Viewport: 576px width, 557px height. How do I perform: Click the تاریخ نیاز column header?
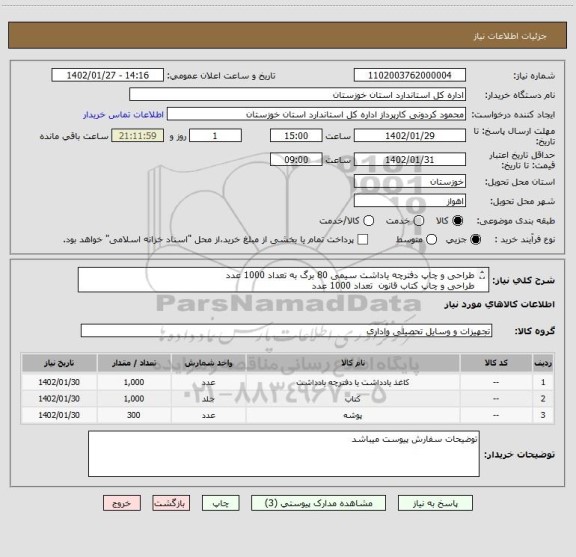(x=59, y=363)
